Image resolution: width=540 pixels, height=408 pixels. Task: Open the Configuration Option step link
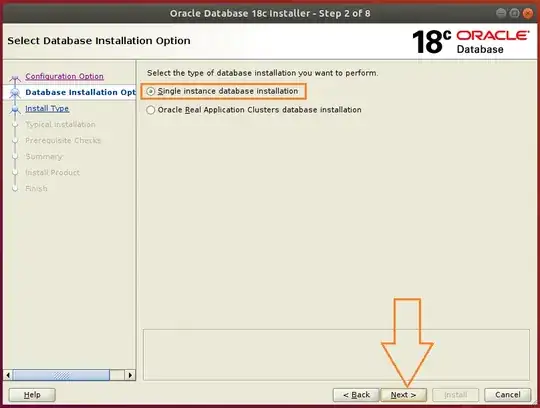click(64, 76)
